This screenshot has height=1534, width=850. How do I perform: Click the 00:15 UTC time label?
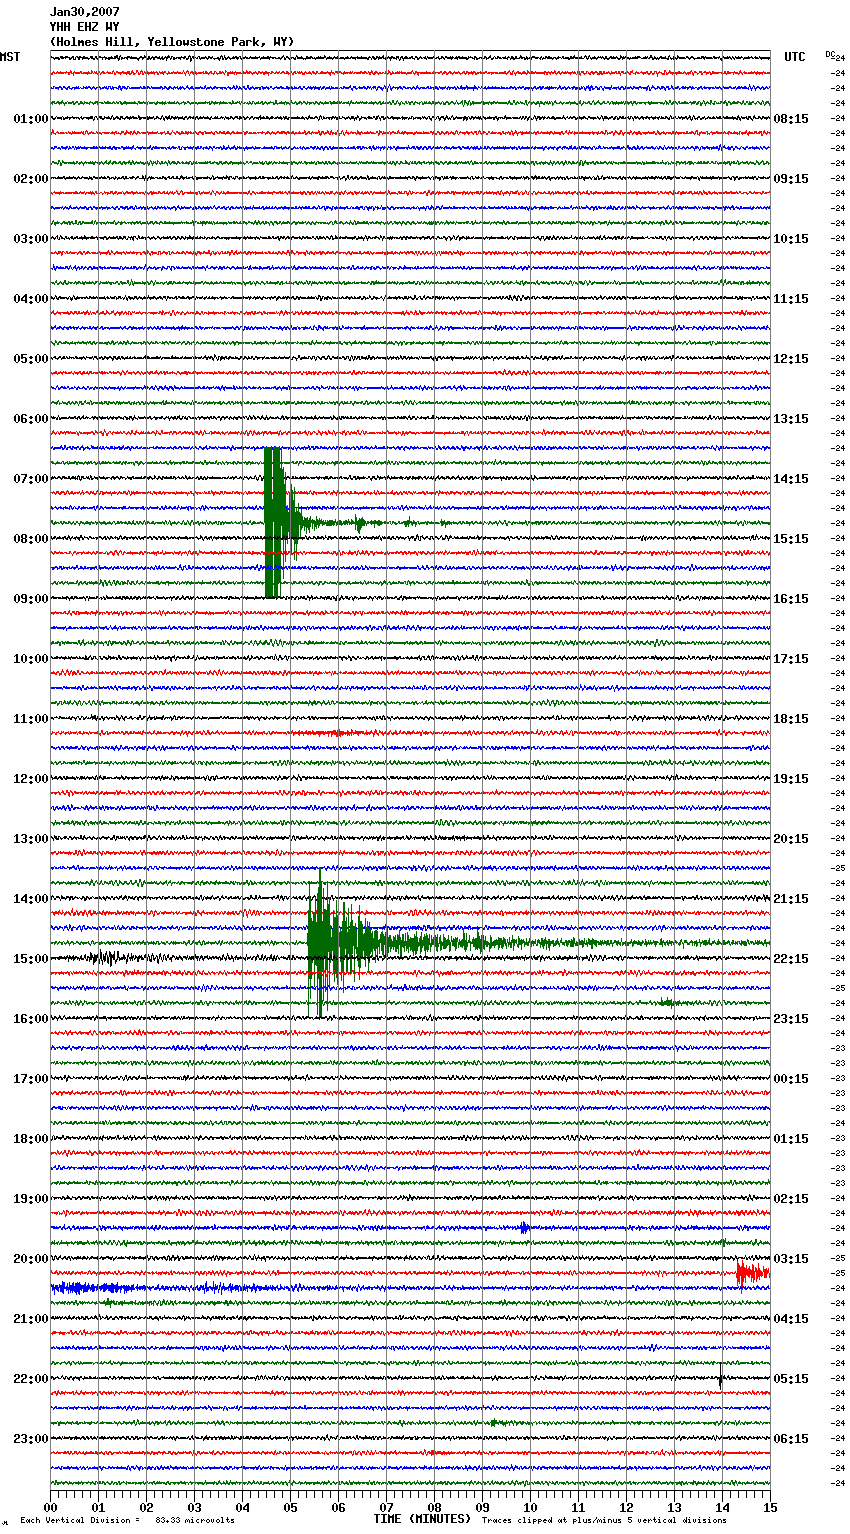pos(791,1079)
